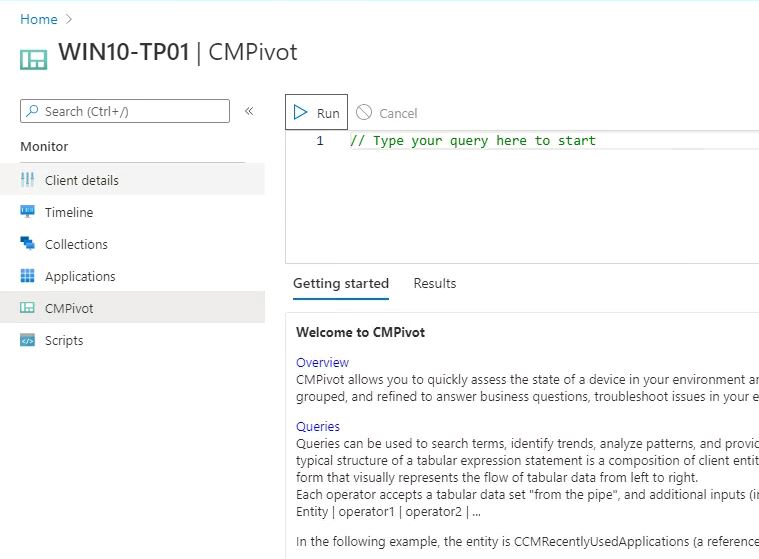The image size is (759, 559).
Task: Click the Client details sliders icon
Action: point(27,180)
